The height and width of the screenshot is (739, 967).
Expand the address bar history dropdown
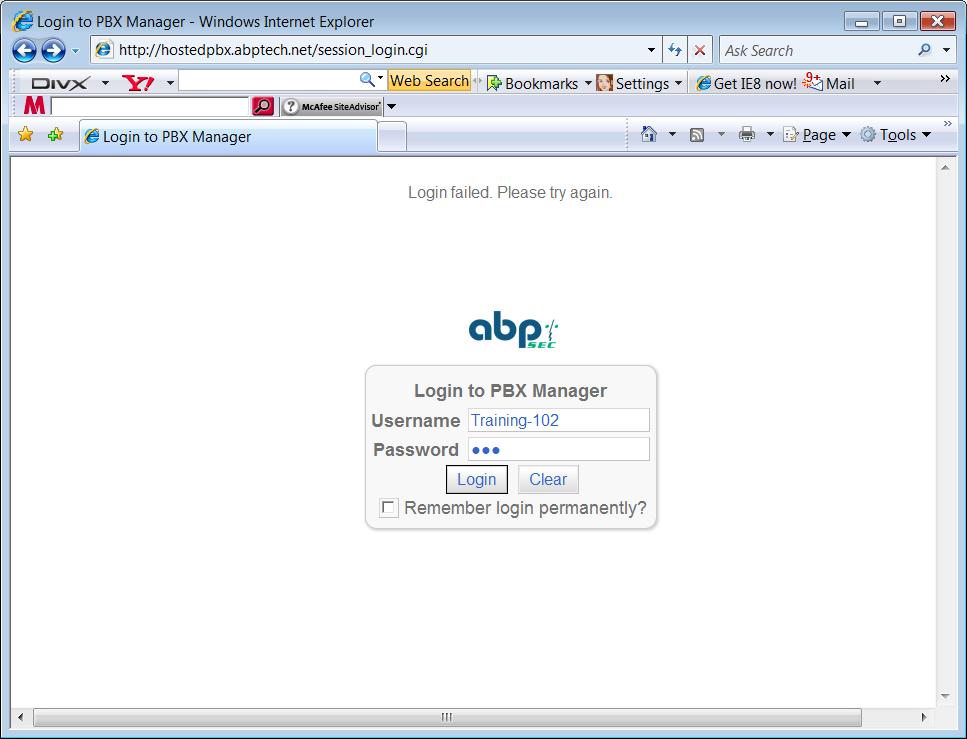(651, 50)
